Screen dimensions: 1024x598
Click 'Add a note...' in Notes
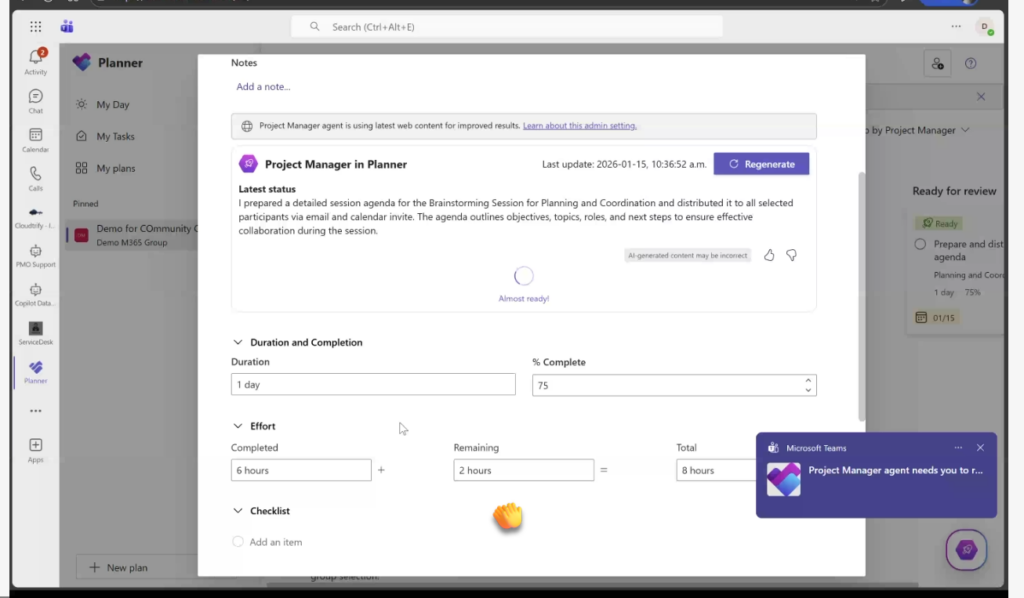coord(263,86)
